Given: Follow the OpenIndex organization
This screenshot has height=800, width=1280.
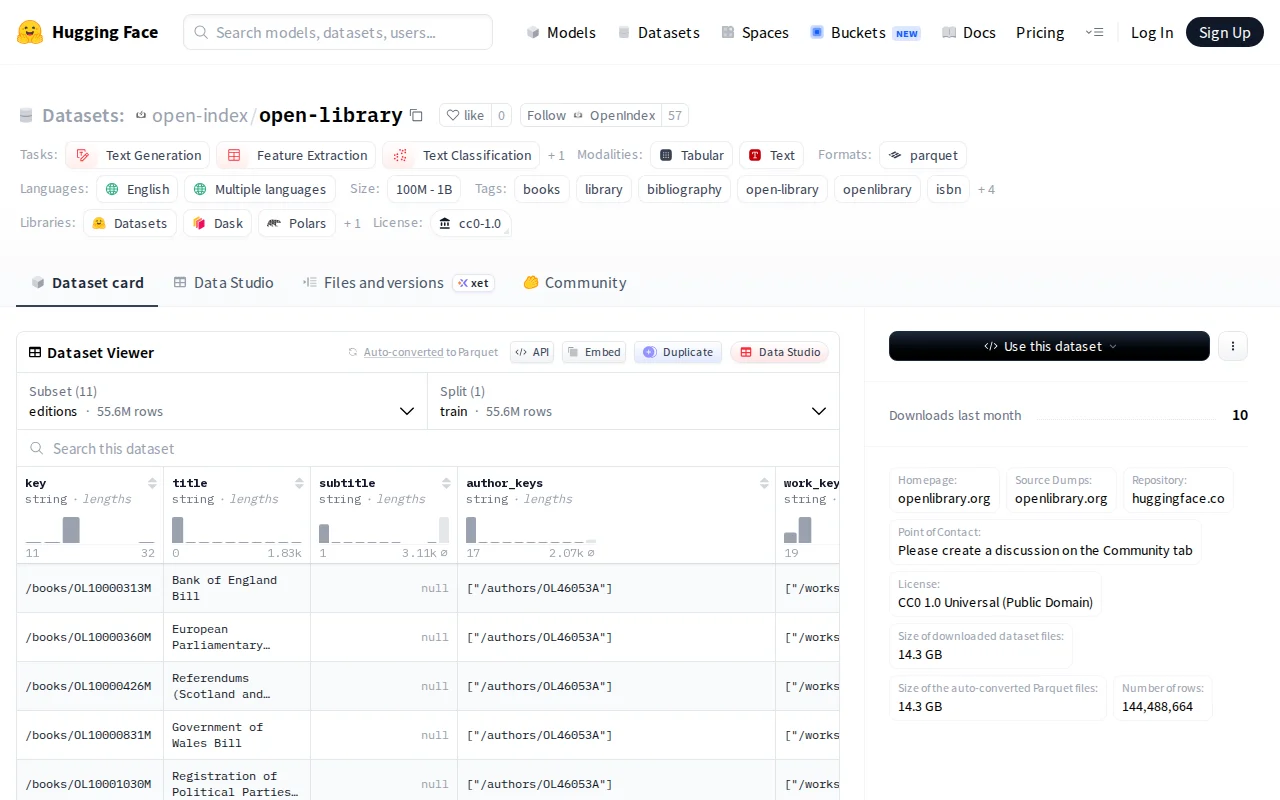Looking at the screenshot, I should tap(591, 115).
